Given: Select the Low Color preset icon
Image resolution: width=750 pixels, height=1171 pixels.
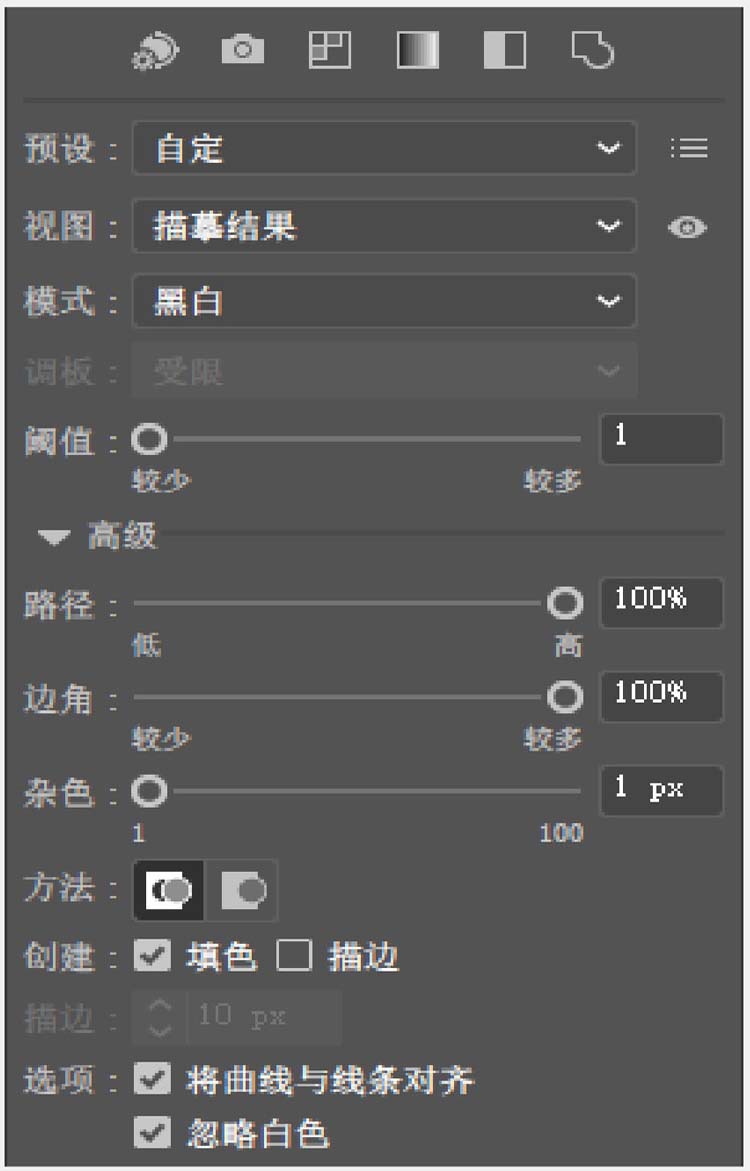Looking at the screenshot, I should (330, 50).
